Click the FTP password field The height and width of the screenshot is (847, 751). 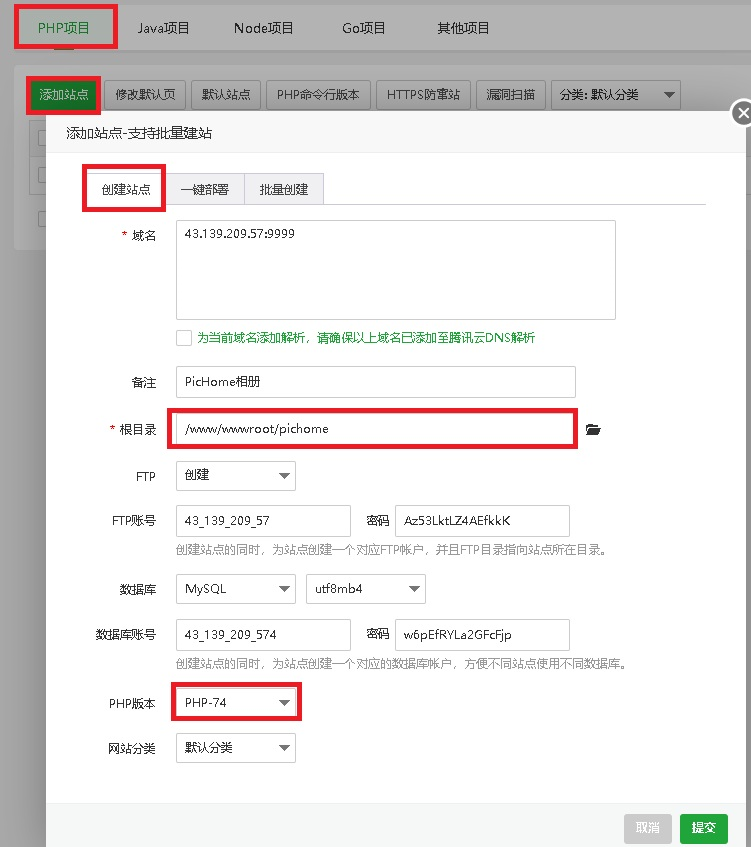(482, 521)
